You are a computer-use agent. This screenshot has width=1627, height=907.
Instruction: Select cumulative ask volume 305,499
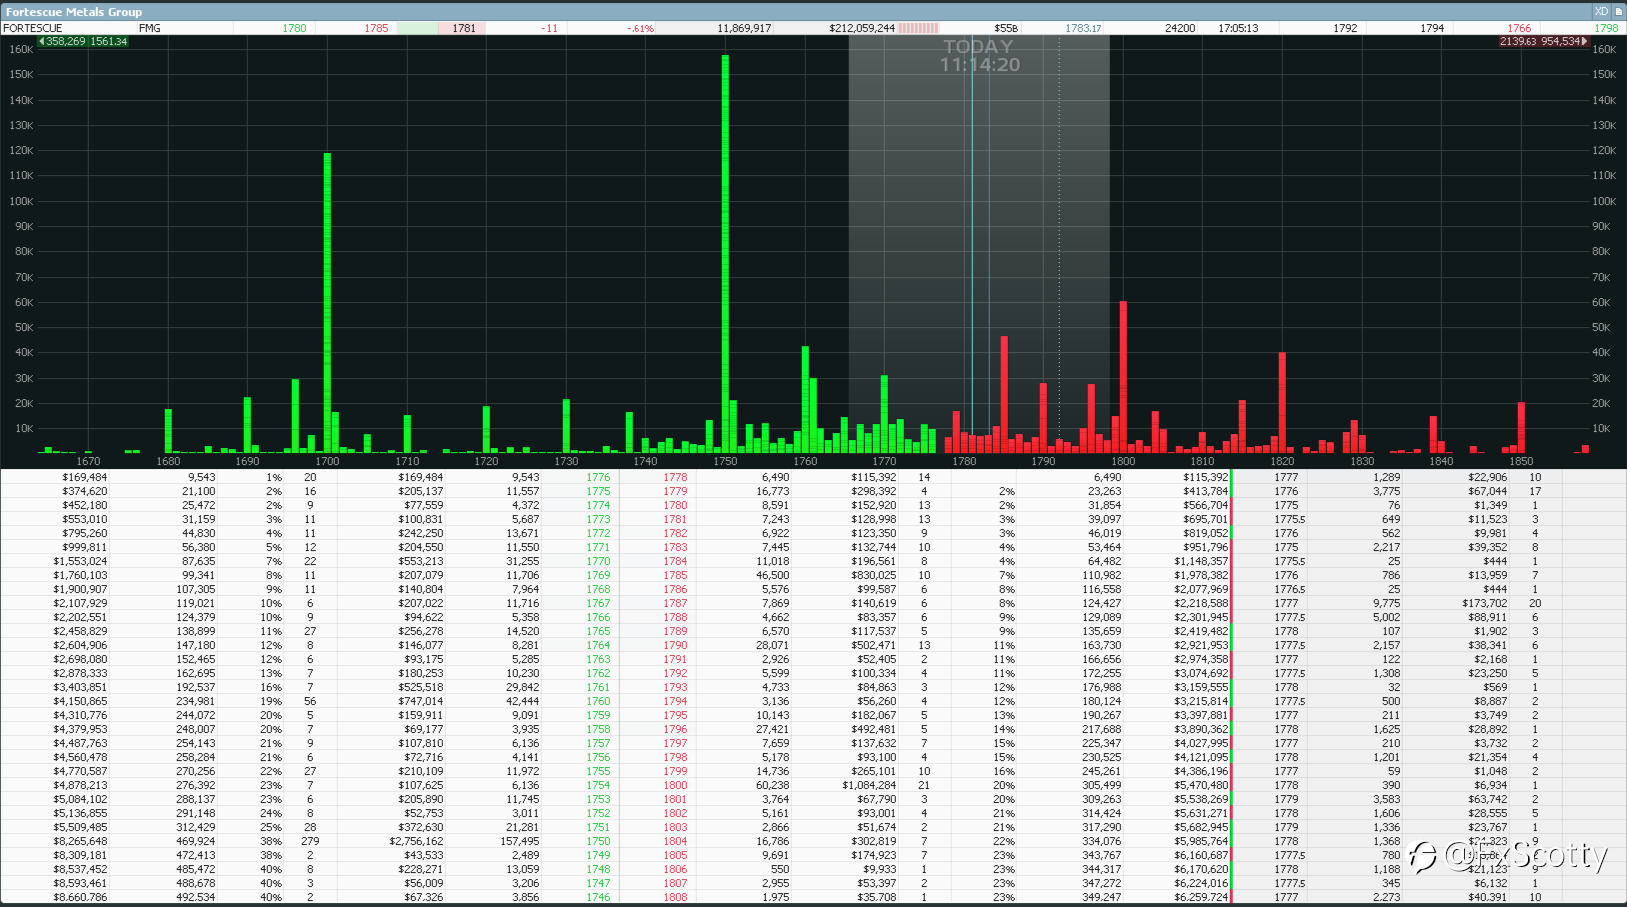tap(1101, 785)
